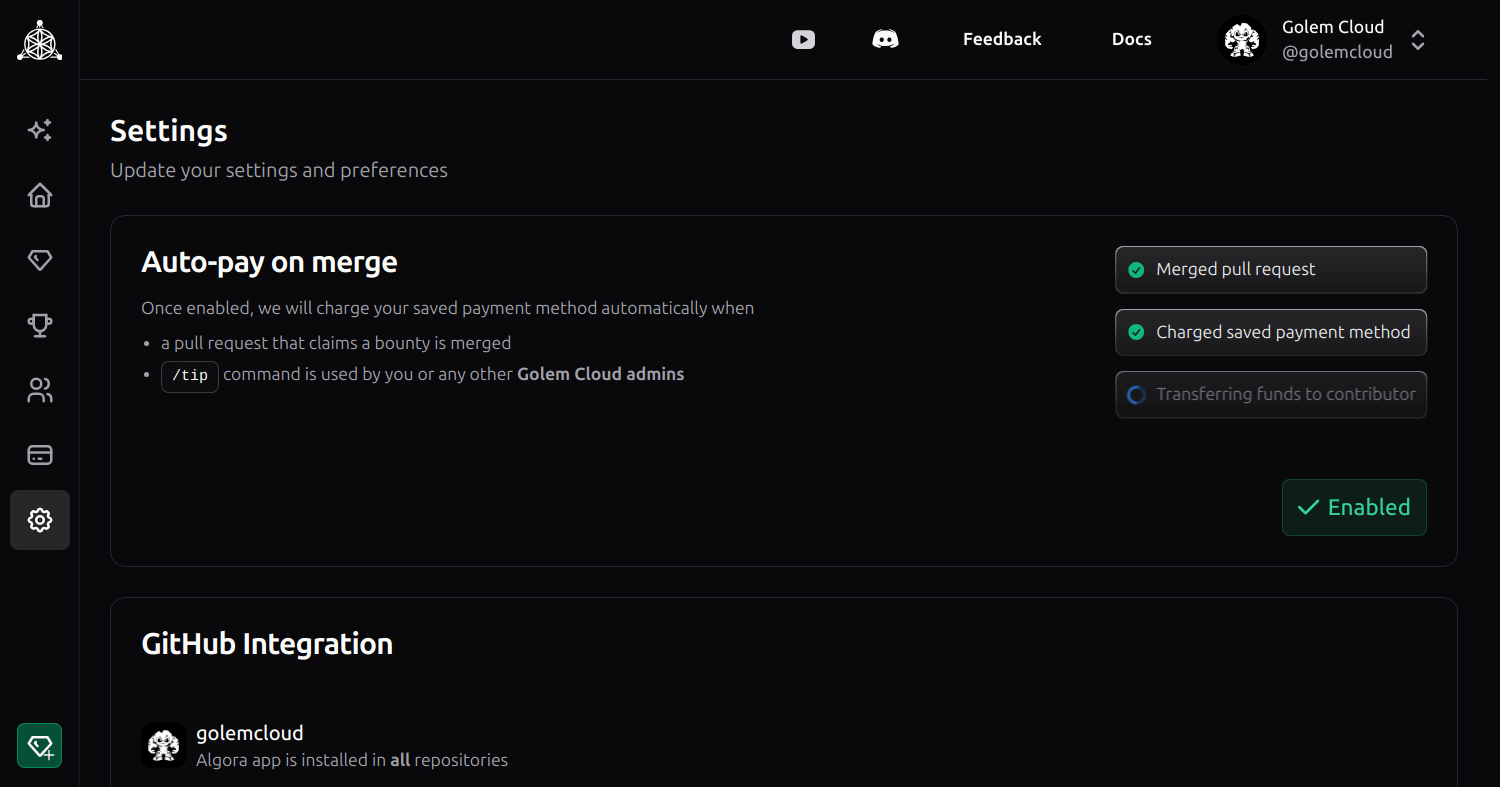This screenshot has width=1500, height=787.
Task: Click the green check on Charged saved payment method
Action: click(x=1136, y=332)
